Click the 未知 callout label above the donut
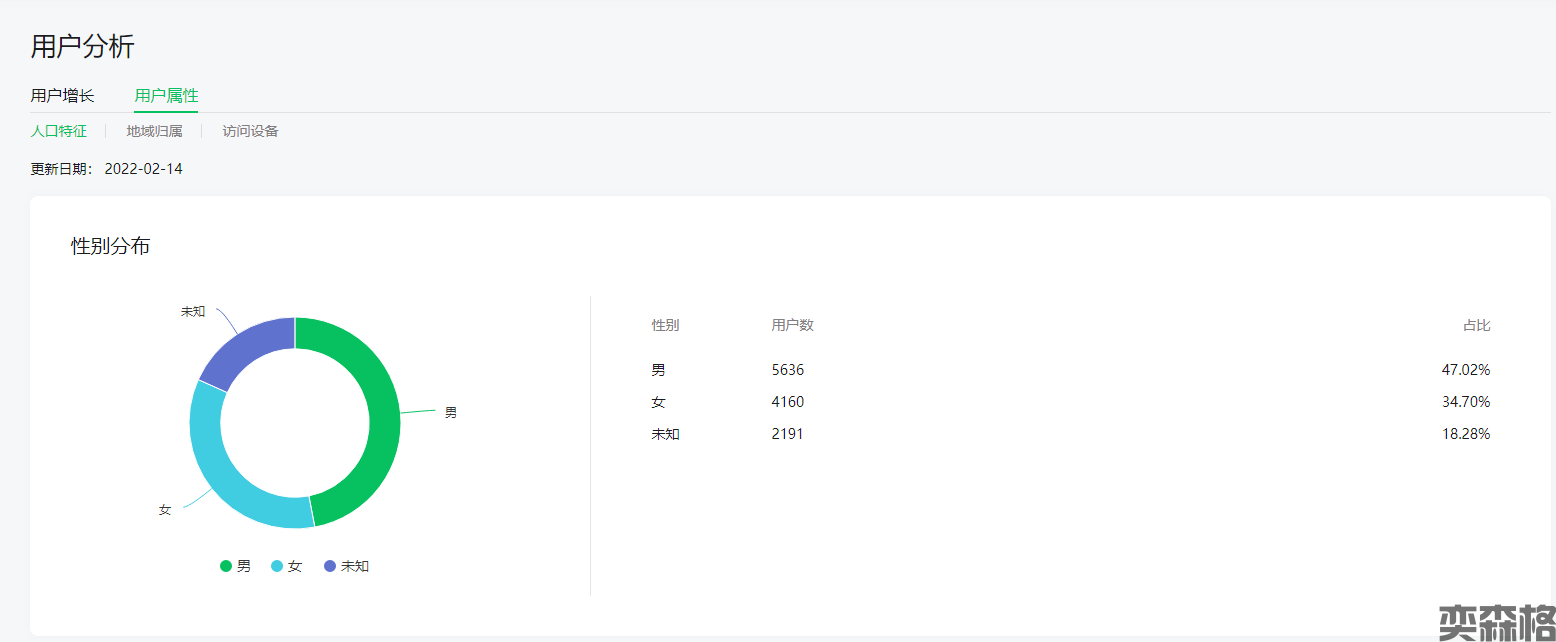This screenshot has width=1556, height=642. tap(193, 311)
